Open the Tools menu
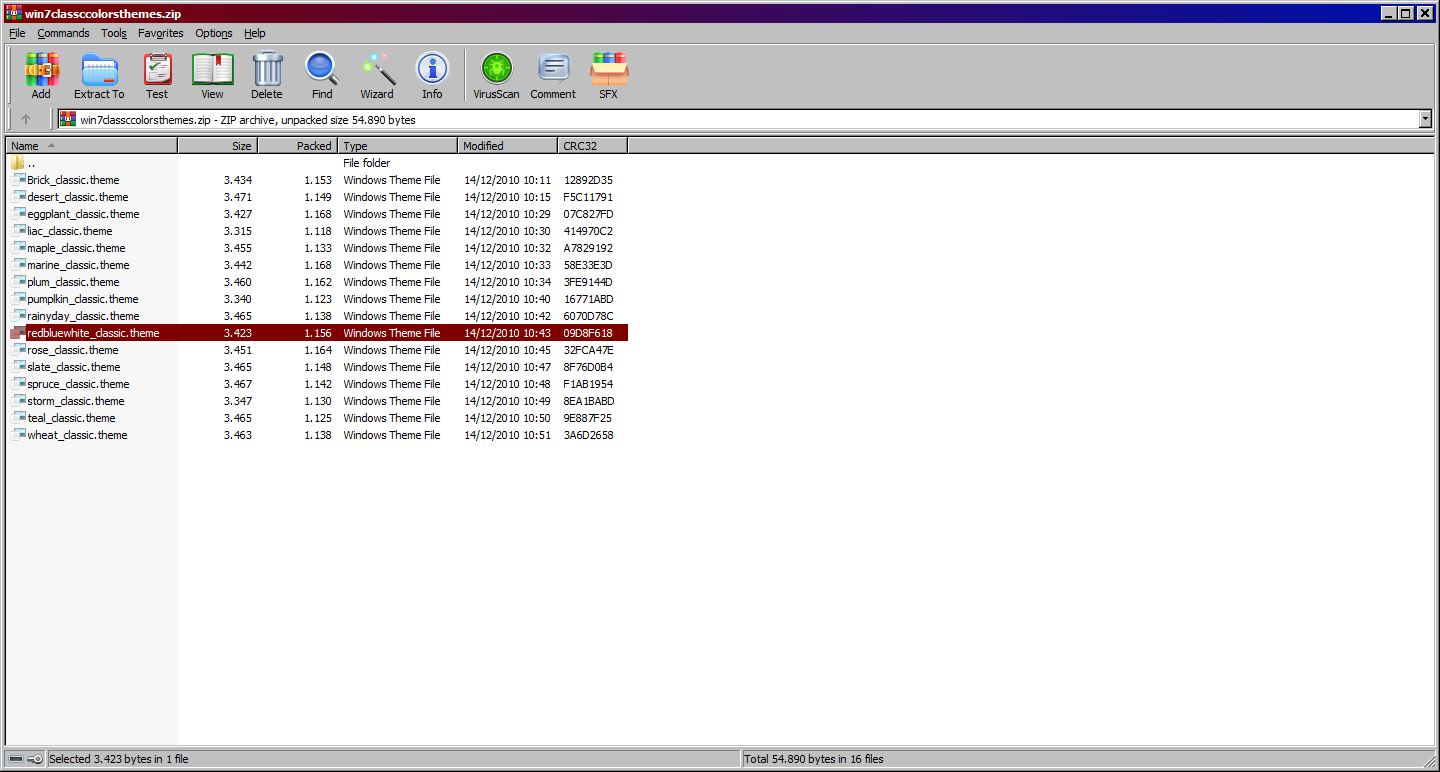Screen dimensions: 1440x772 (x=114, y=33)
